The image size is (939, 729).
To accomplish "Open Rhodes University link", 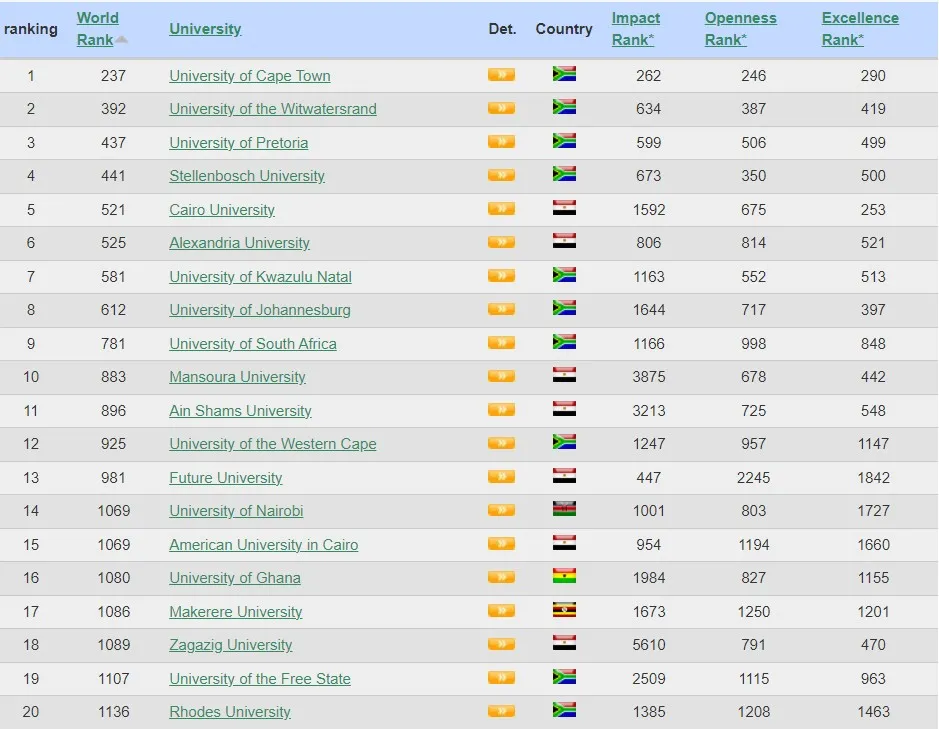I will 230,712.
